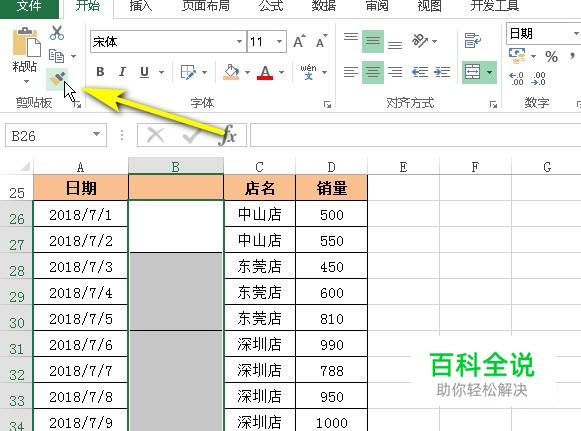The width and height of the screenshot is (581, 431).
Task: Click the text Orientation icon
Action: pyautogui.click(x=420, y=40)
